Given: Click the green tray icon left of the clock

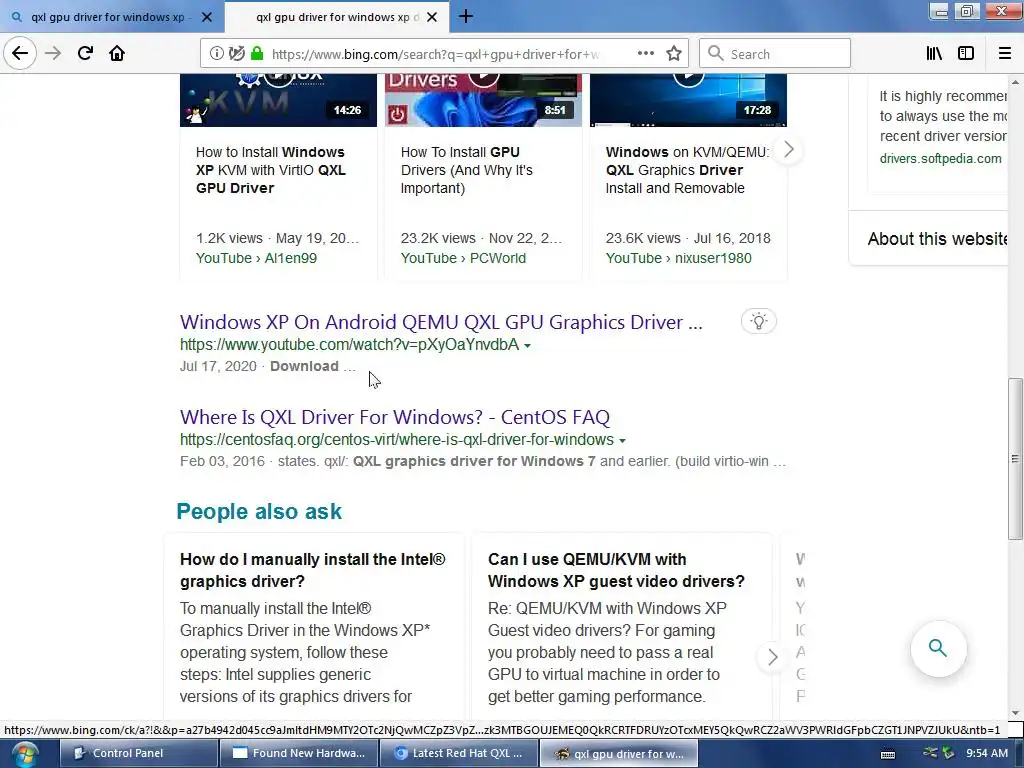Looking at the screenshot, I should click(948, 753).
